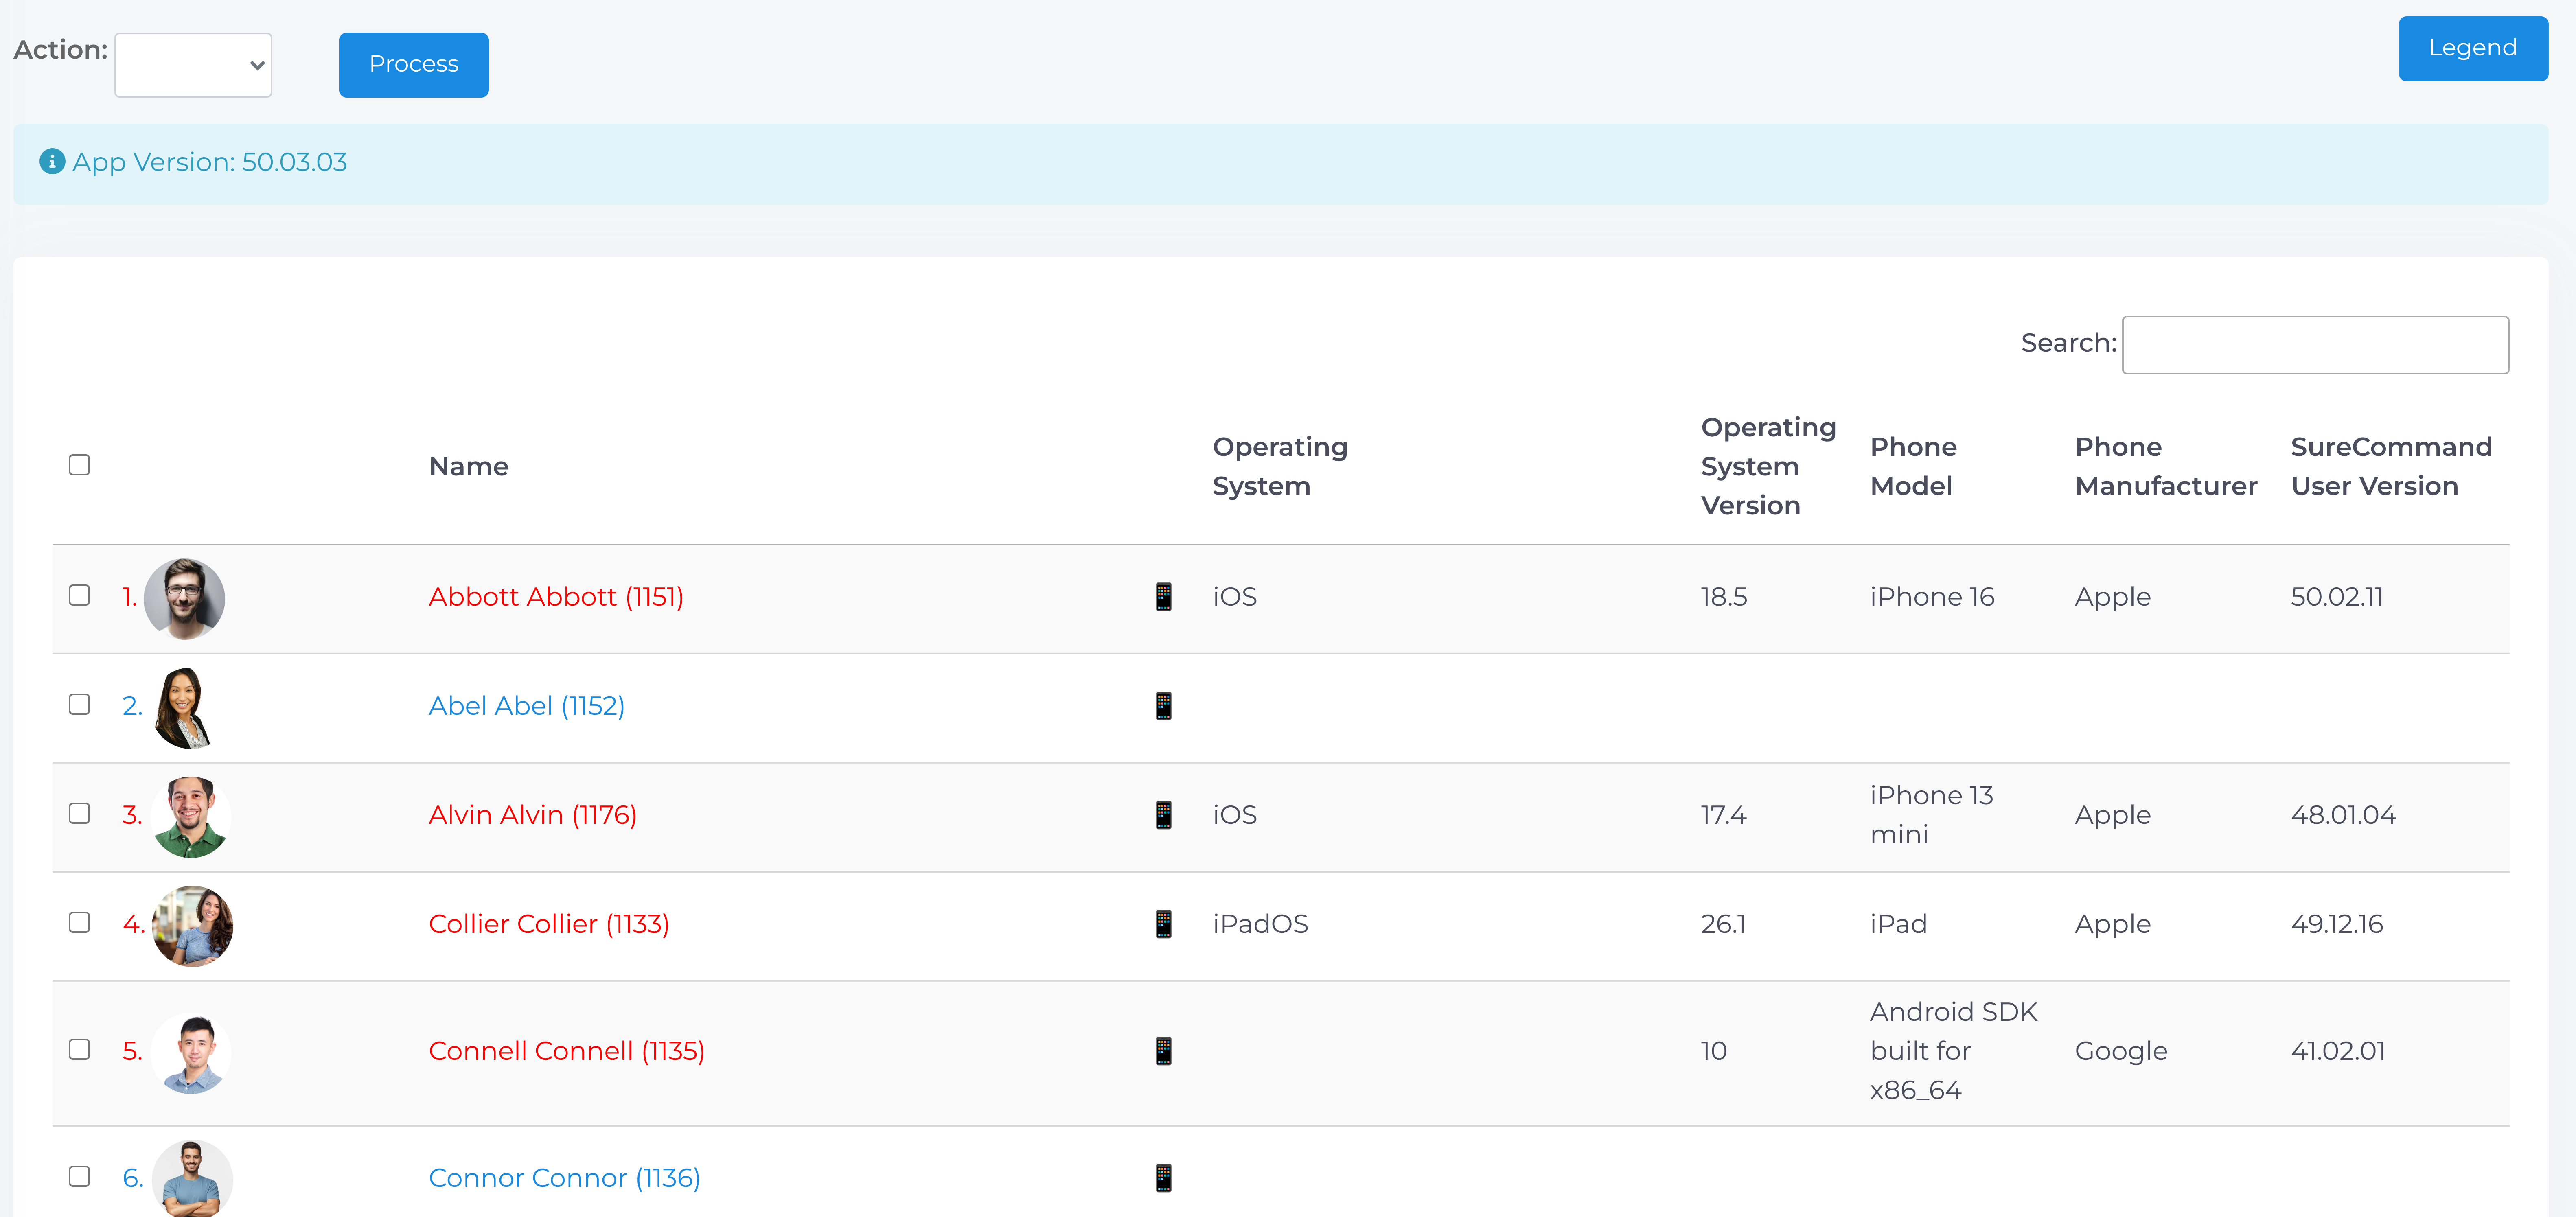Open Collier Collier's profile photo
The width and height of the screenshot is (2576, 1217).
point(192,925)
